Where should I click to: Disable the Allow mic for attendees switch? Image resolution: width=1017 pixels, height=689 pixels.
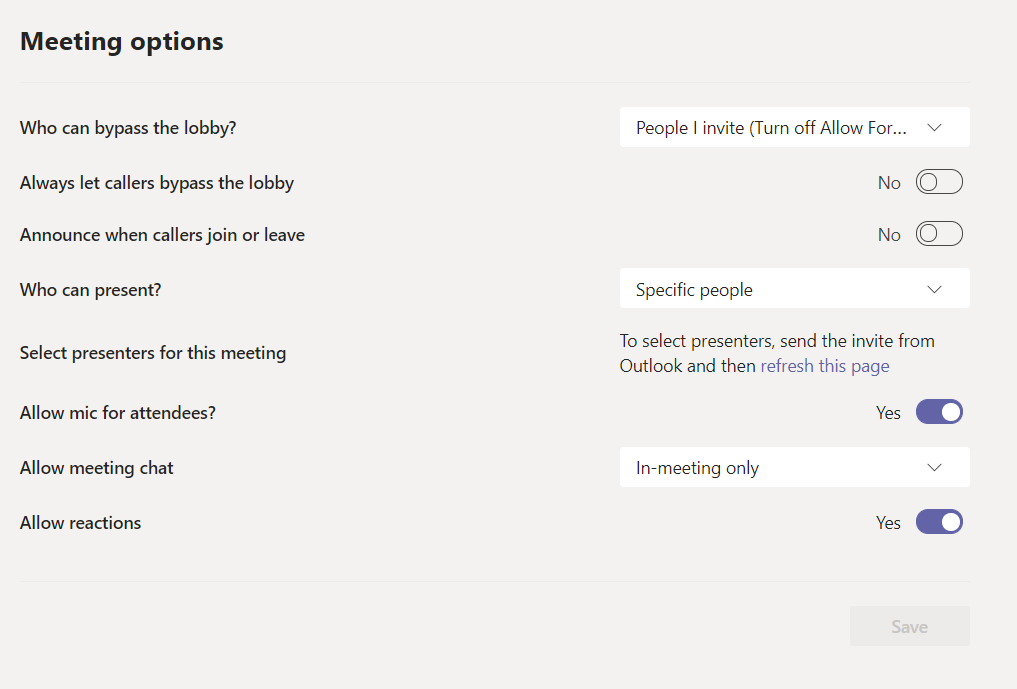939,412
